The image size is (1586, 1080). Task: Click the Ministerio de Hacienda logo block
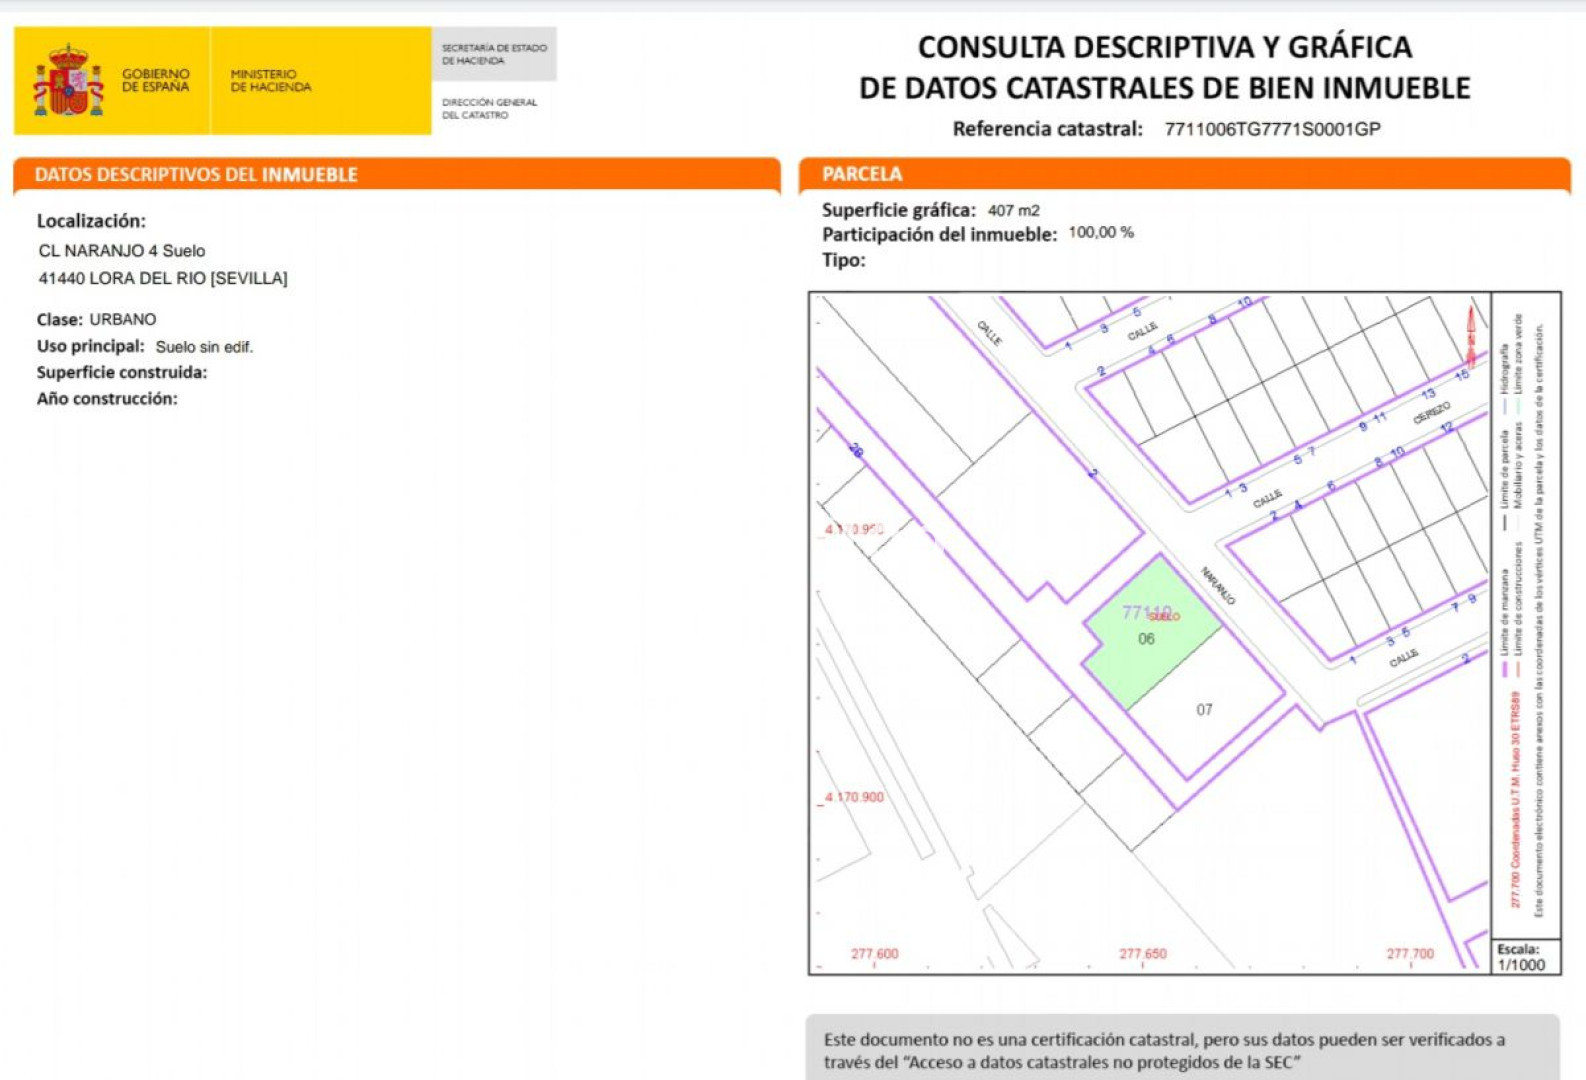(x=270, y=80)
